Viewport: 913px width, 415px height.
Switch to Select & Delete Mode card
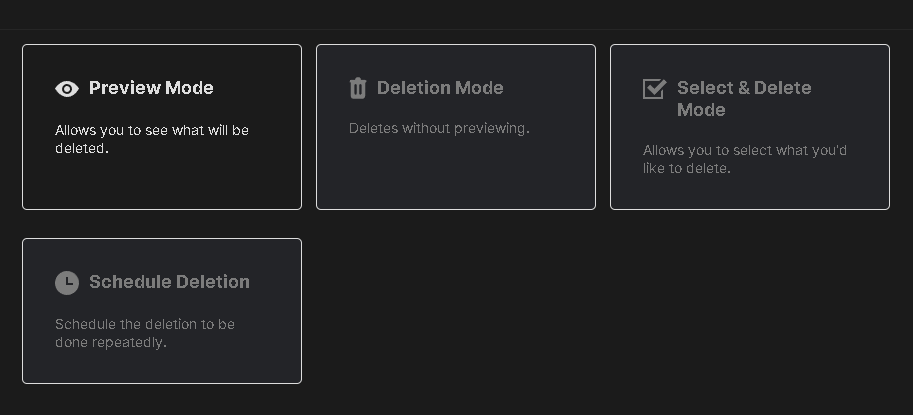point(750,127)
